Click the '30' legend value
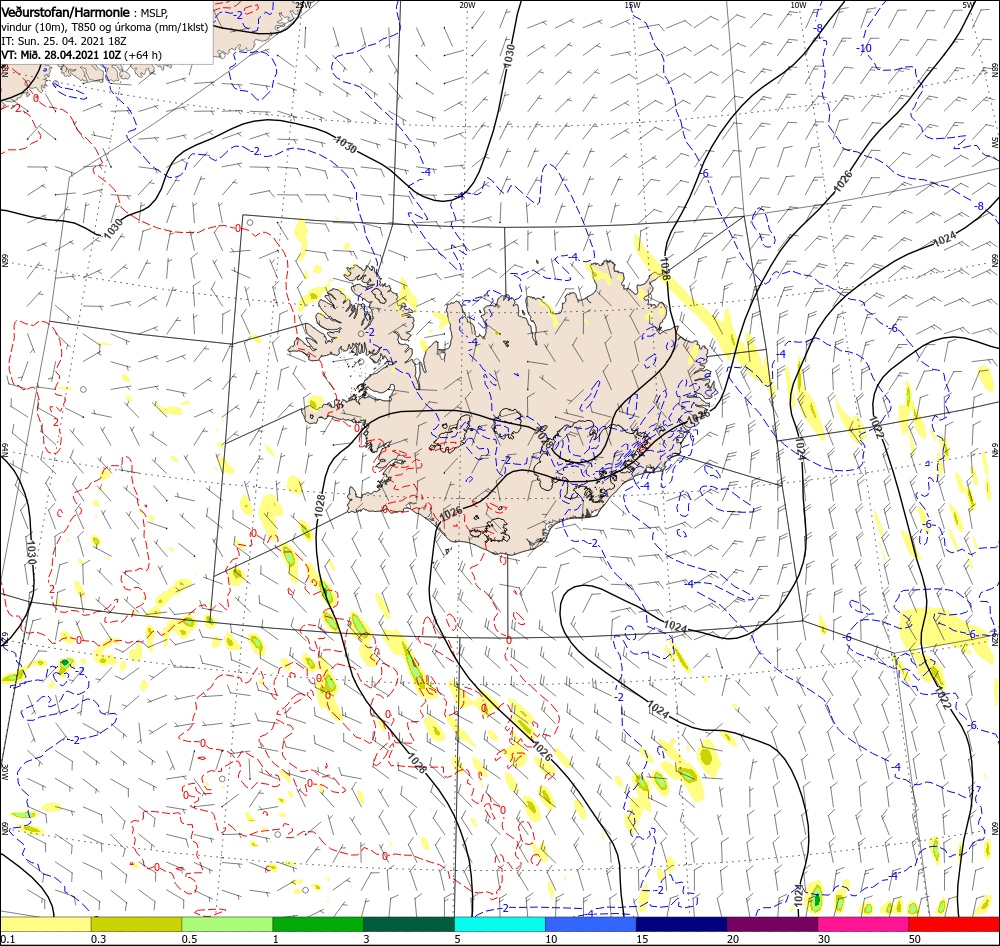 click(824, 939)
